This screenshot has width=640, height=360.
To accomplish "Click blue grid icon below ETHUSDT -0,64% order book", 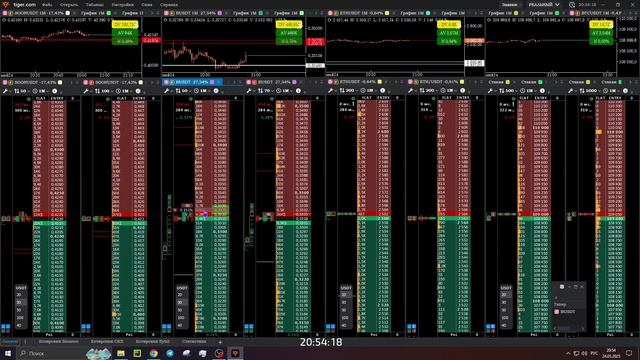I will pyautogui.click(x=331, y=327).
